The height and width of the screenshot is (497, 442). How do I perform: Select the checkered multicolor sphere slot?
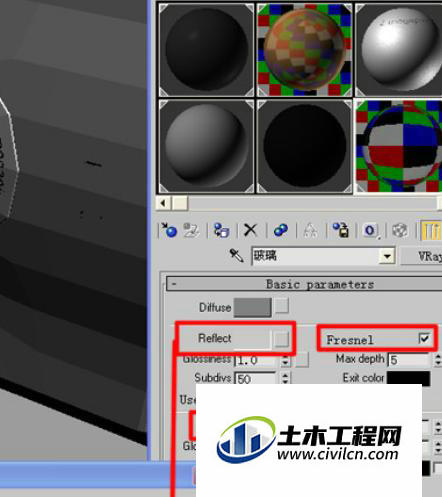pos(304,50)
